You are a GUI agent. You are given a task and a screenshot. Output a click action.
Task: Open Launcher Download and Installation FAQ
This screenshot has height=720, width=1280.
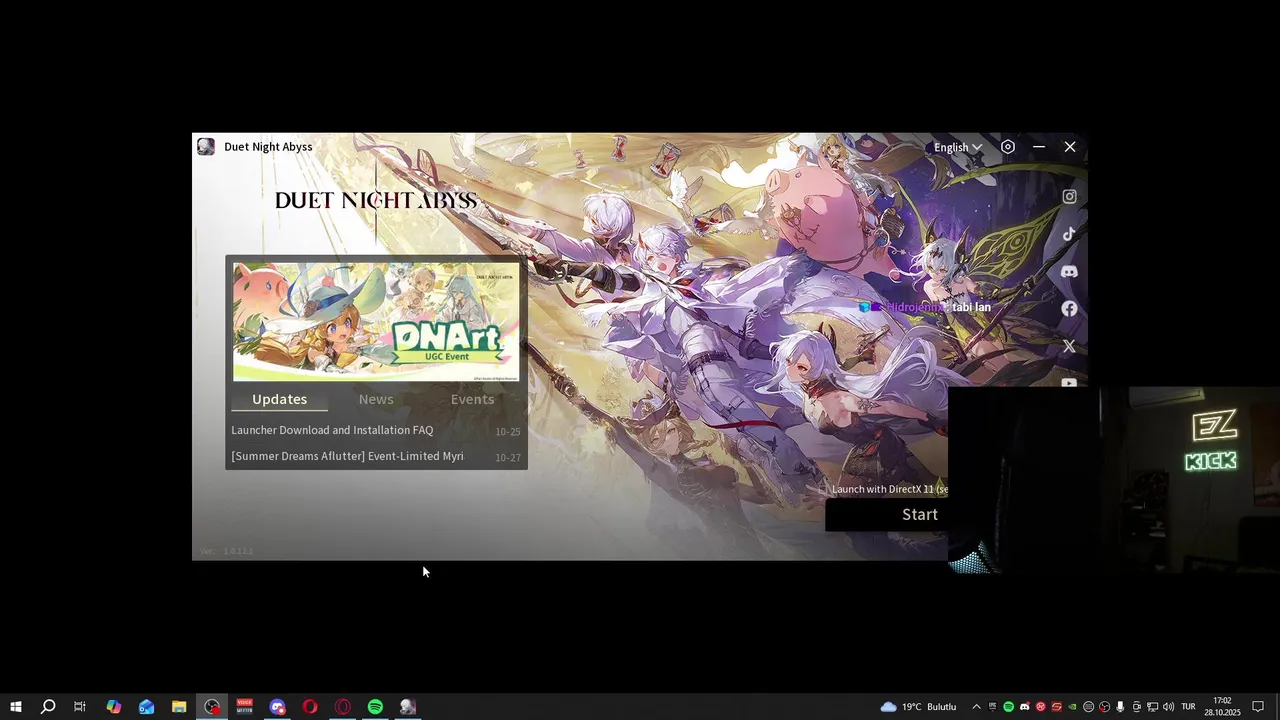click(332, 430)
